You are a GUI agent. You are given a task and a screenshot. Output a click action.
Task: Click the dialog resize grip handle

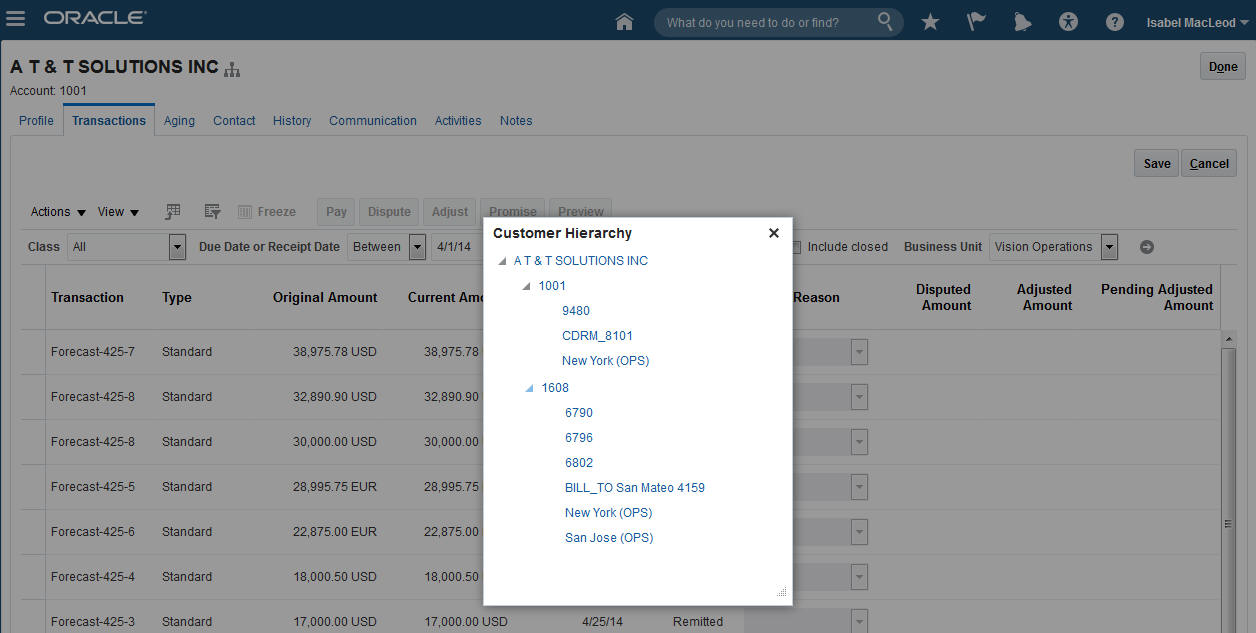pos(782,592)
